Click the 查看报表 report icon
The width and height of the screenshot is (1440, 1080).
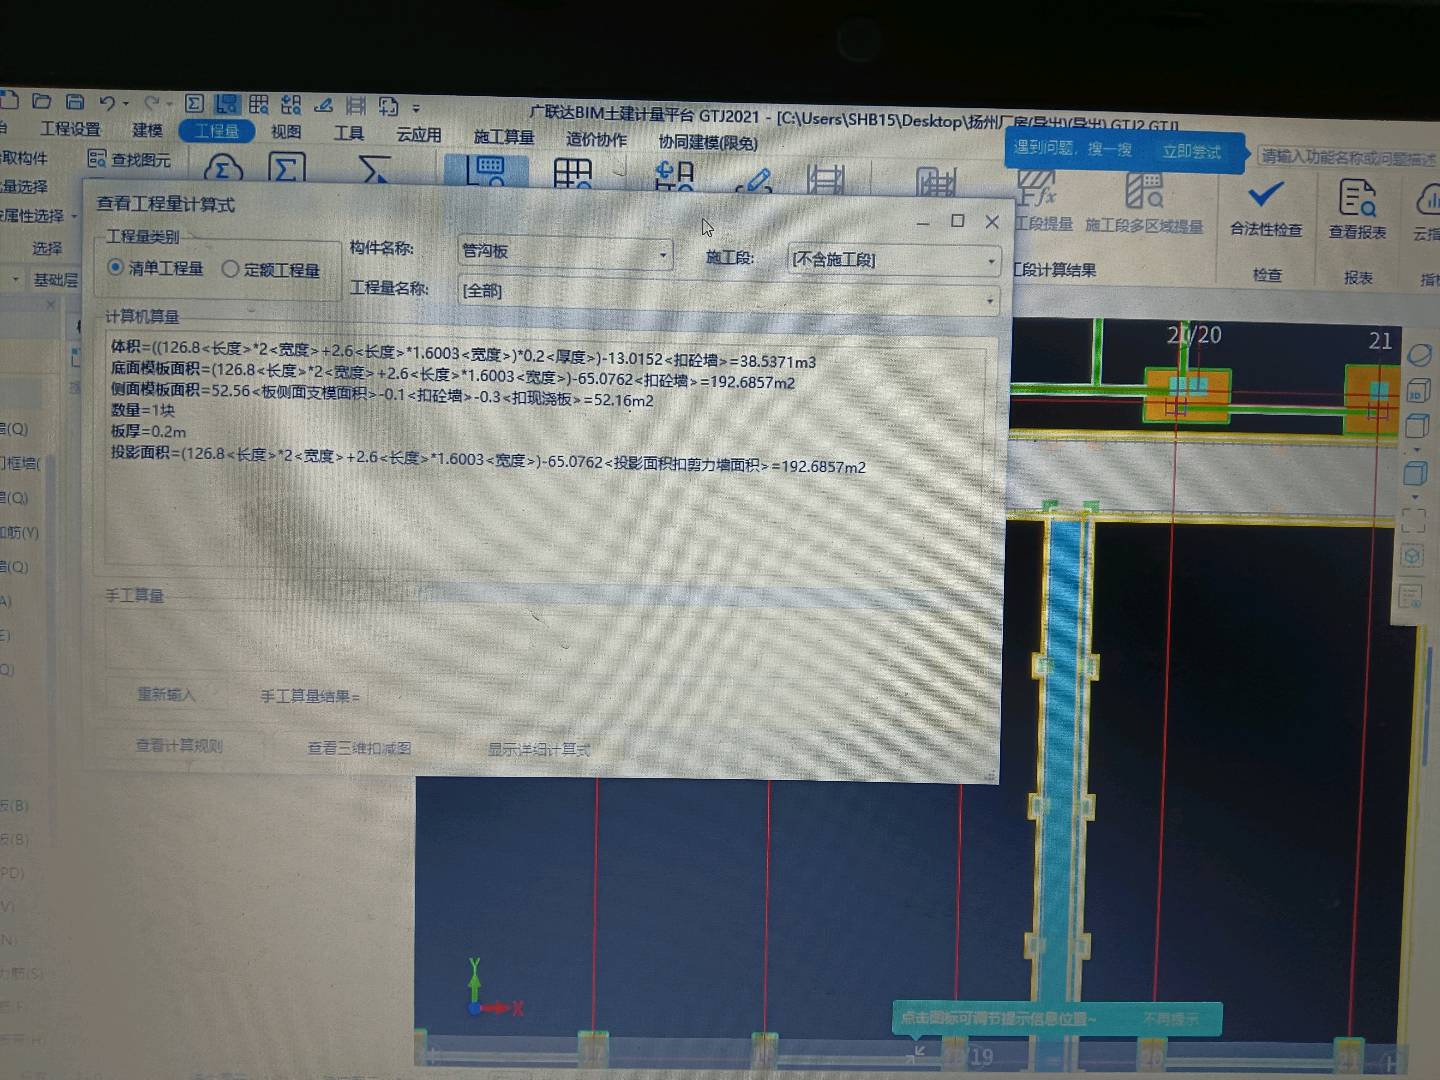coord(1357,197)
